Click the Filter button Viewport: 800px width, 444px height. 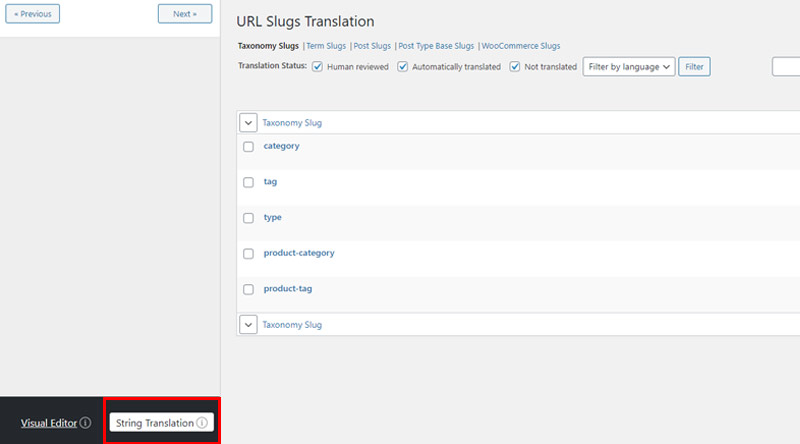pyautogui.click(x=694, y=67)
